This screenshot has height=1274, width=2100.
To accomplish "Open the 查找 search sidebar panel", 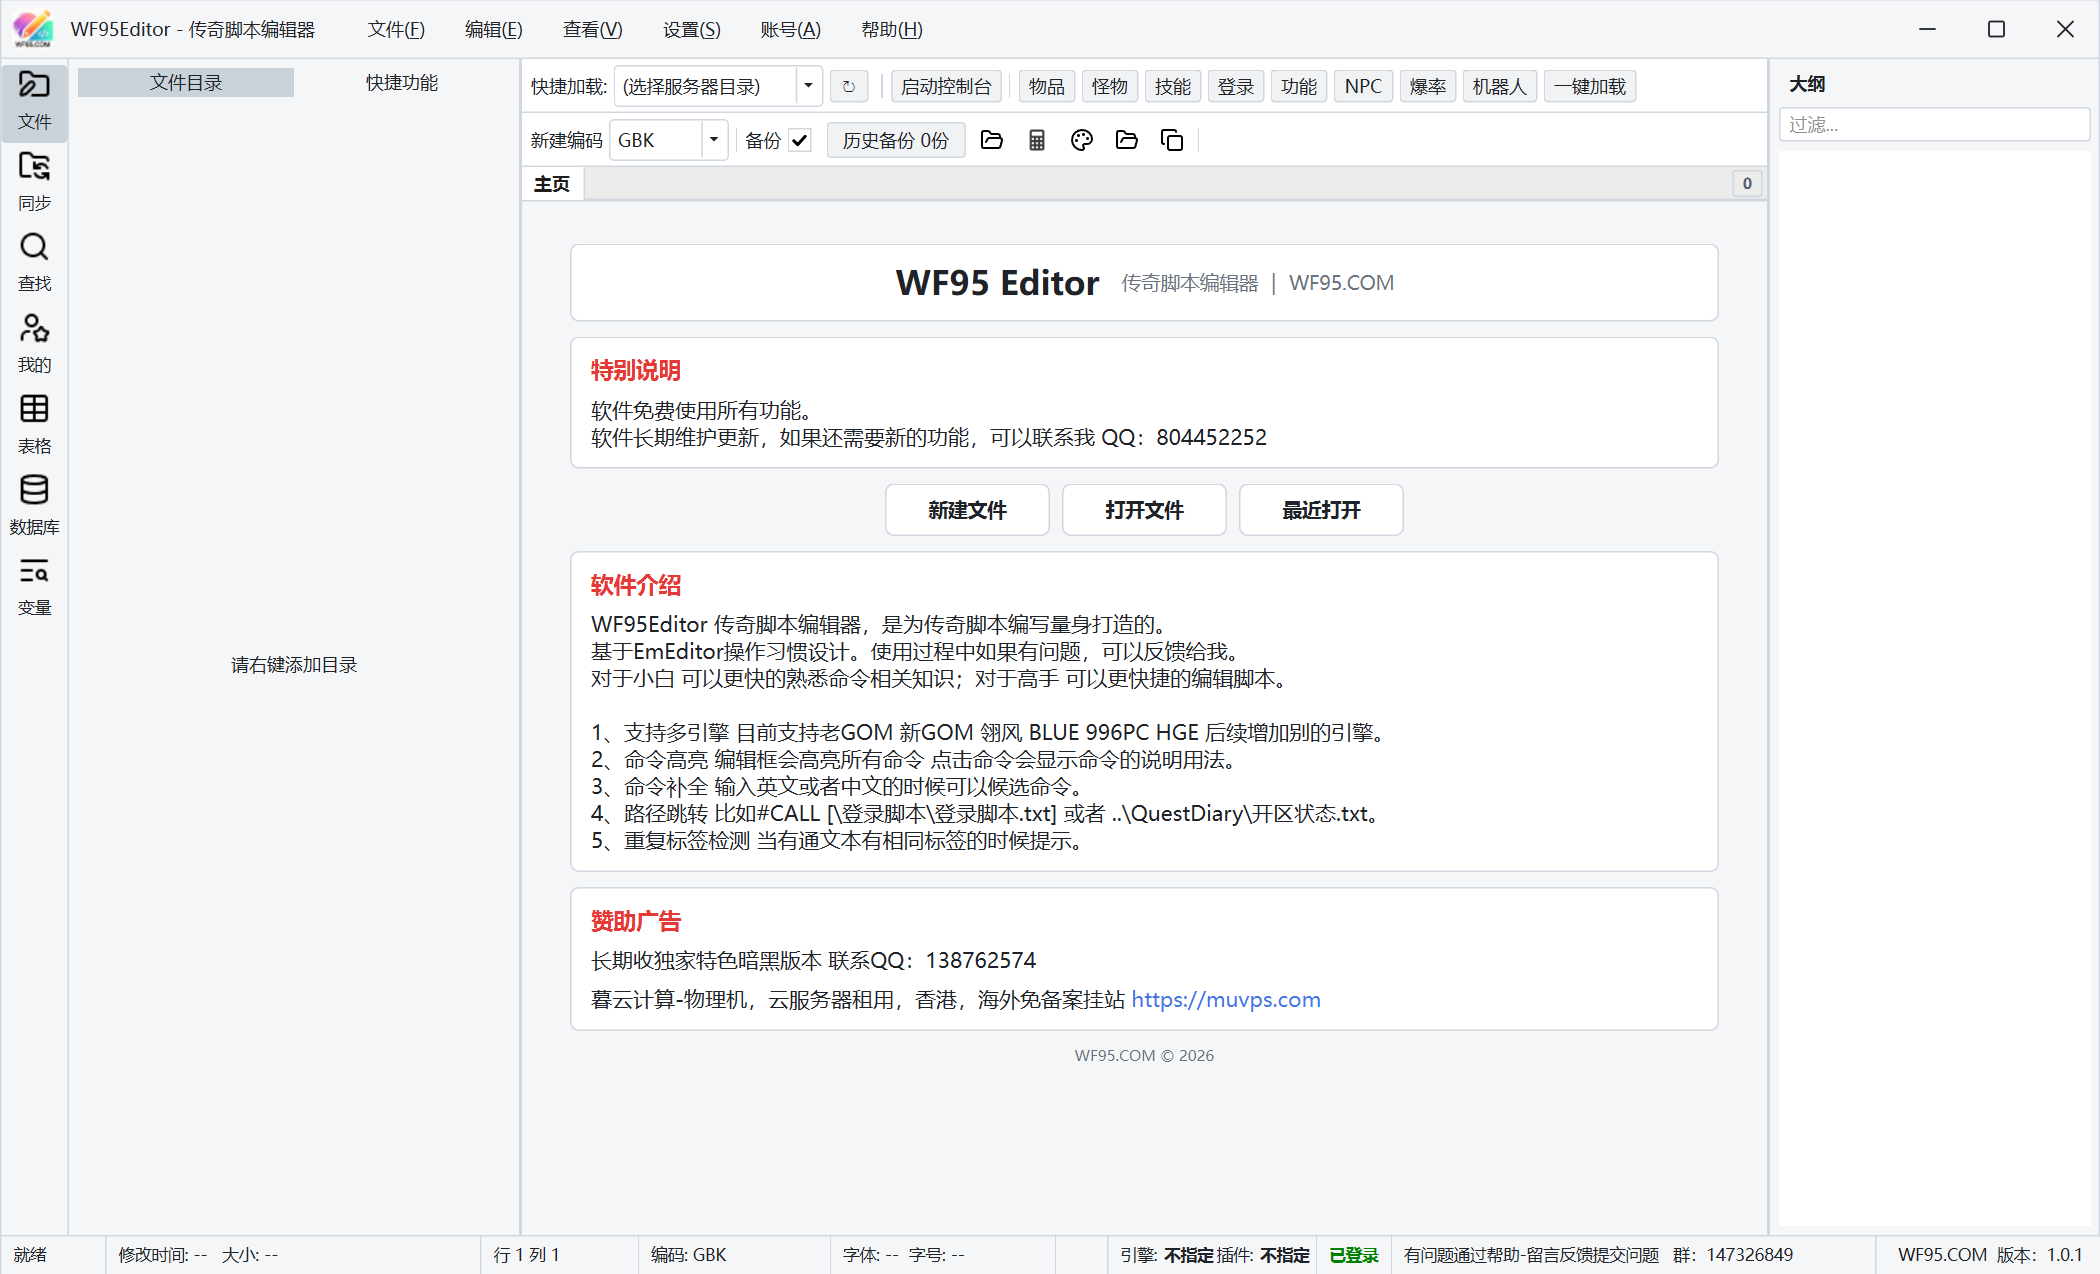I will pyautogui.click(x=34, y=262).
